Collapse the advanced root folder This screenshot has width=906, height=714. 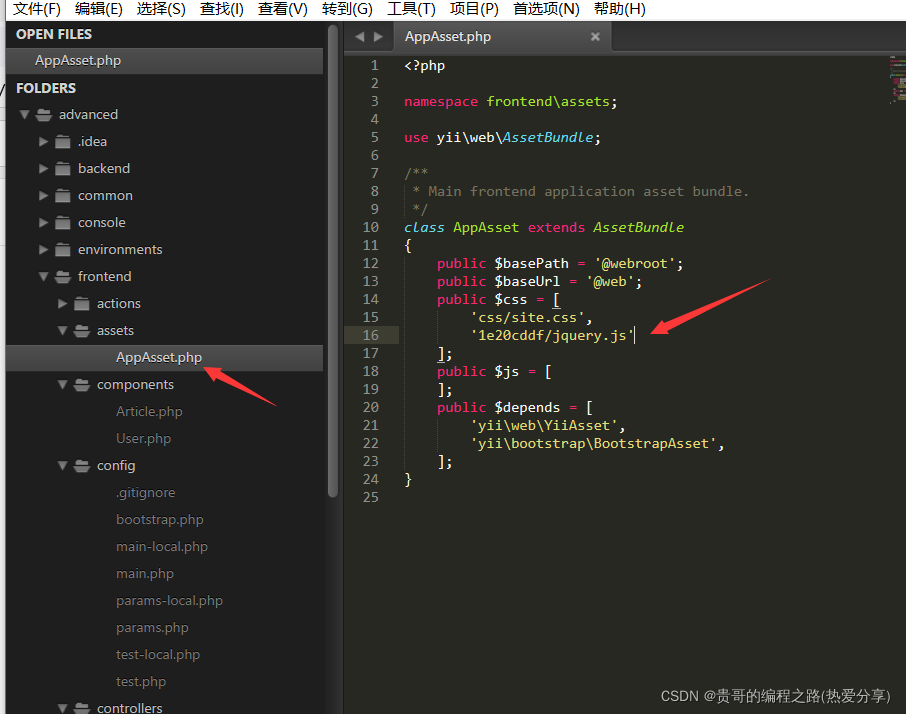pos(24,114)
